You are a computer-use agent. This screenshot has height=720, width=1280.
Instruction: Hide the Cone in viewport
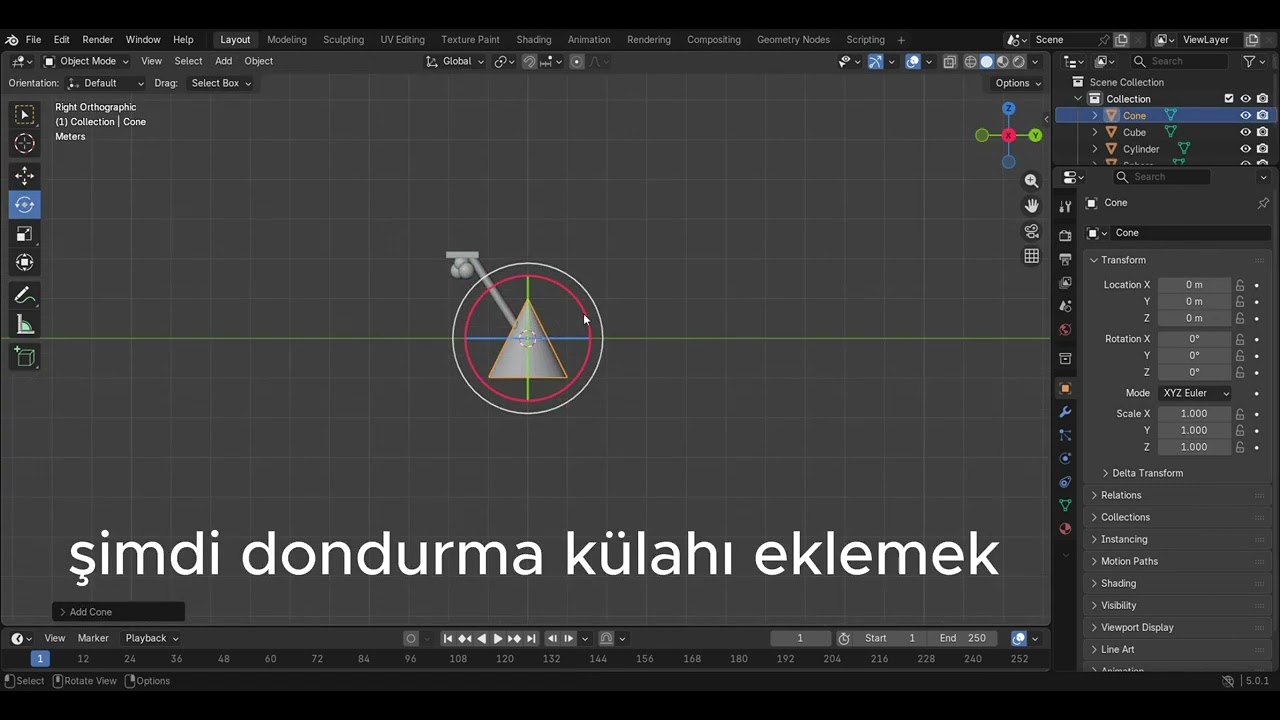point(1246,116)
